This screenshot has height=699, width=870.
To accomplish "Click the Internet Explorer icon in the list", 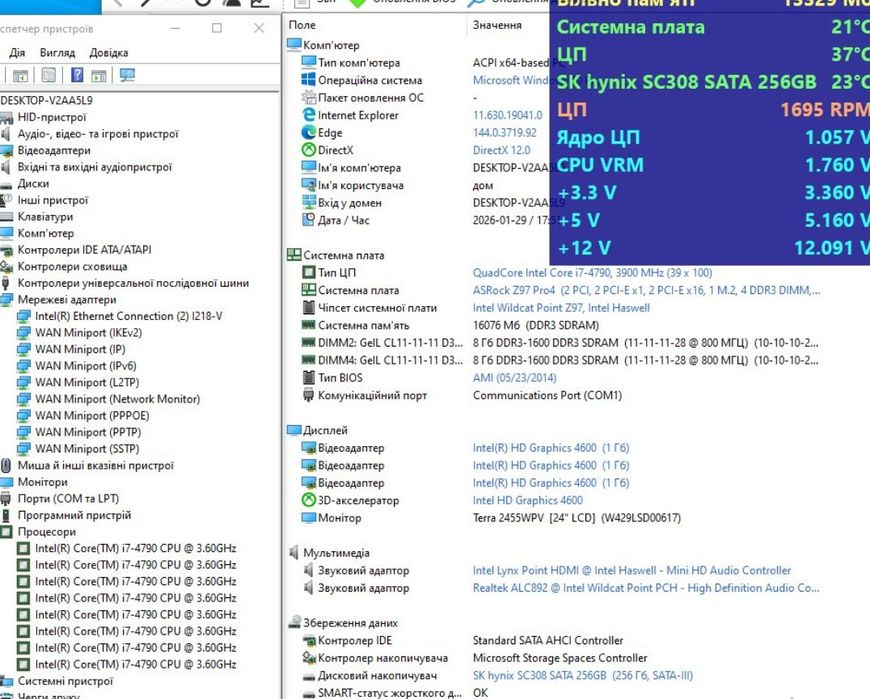I will (308, 115).
